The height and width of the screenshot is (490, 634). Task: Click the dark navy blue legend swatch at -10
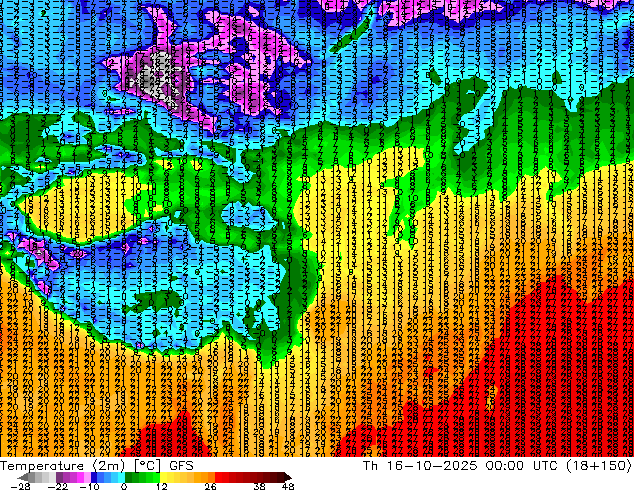[x=94, y=477]
